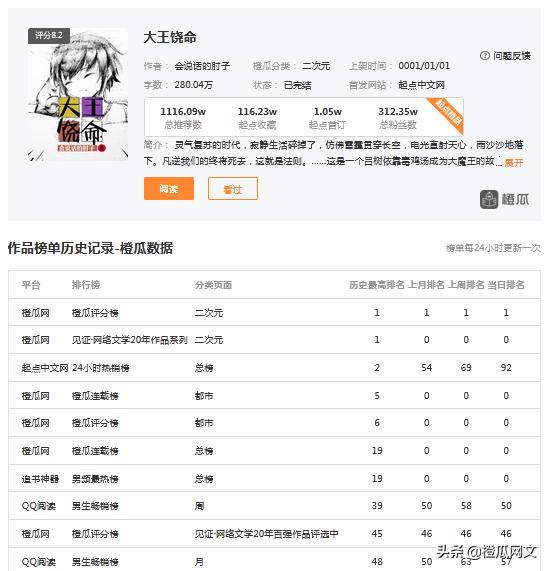This screenshot has width=549, height=571.
Task: Click highest rank 45 cell
Action: (377, 534)
